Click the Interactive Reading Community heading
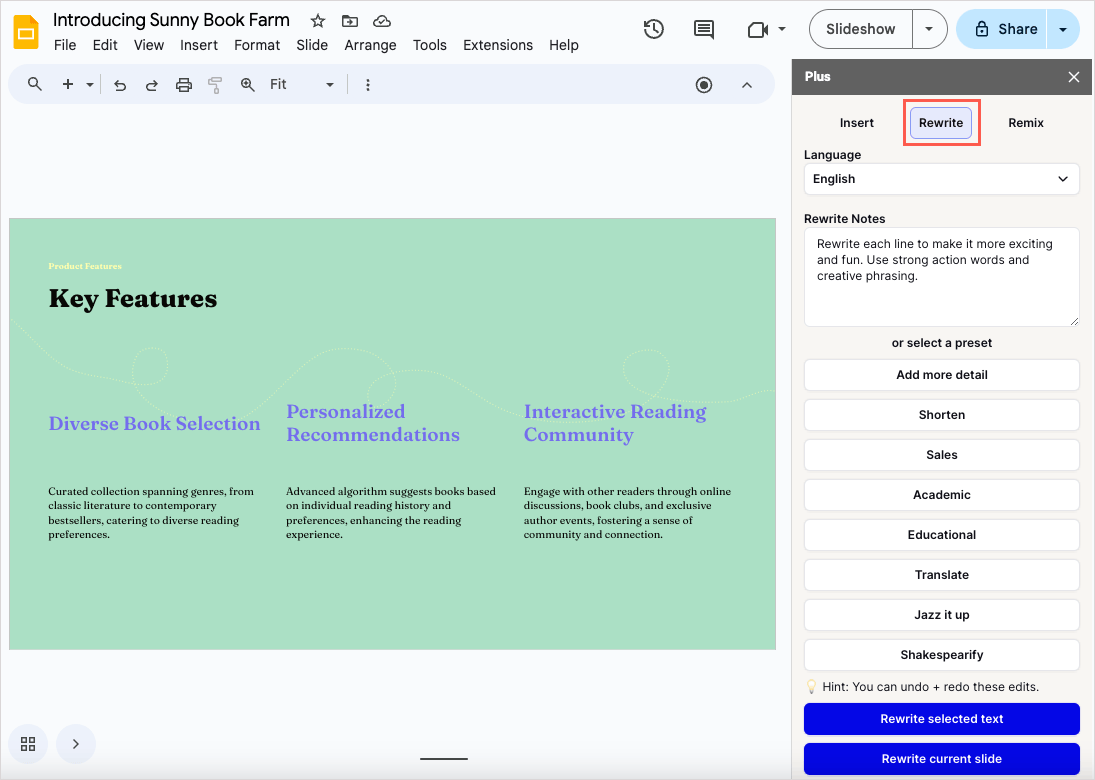 pos(615,423)
